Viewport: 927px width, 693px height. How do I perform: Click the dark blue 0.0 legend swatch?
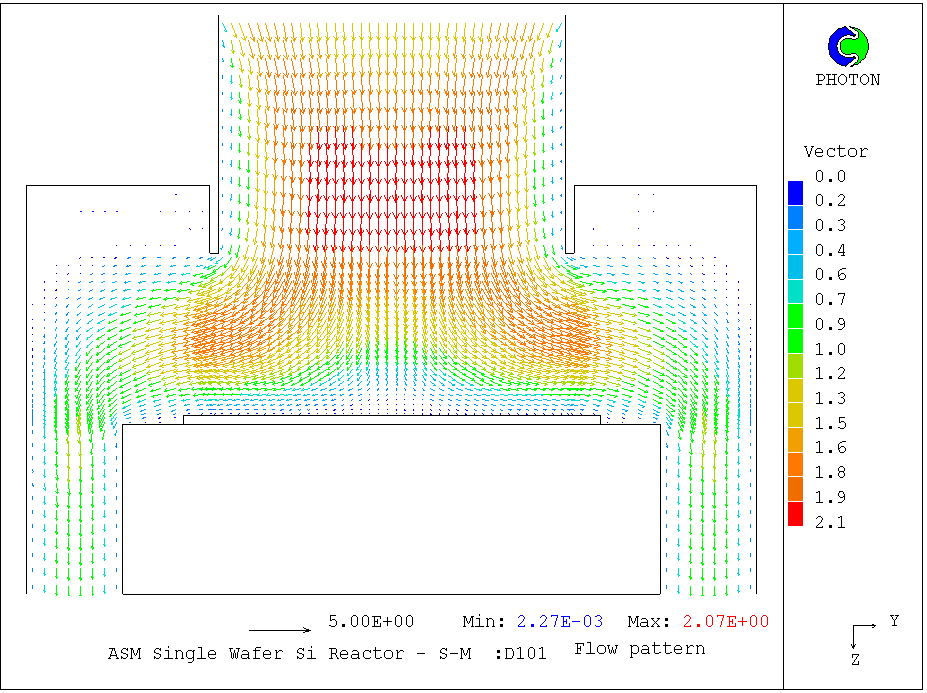(x=796, y=193)
